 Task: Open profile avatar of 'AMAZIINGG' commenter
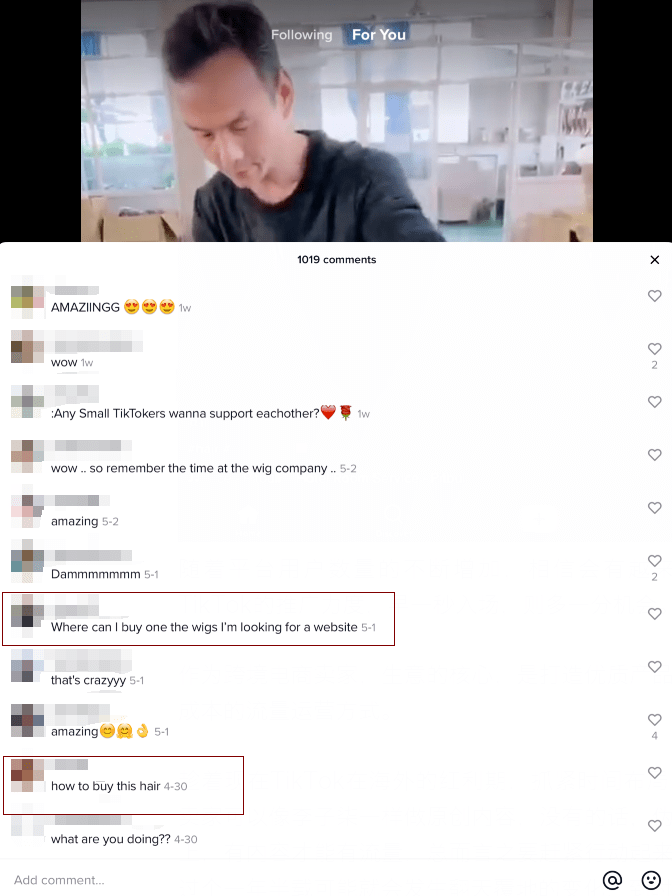(x=27, y=302)
